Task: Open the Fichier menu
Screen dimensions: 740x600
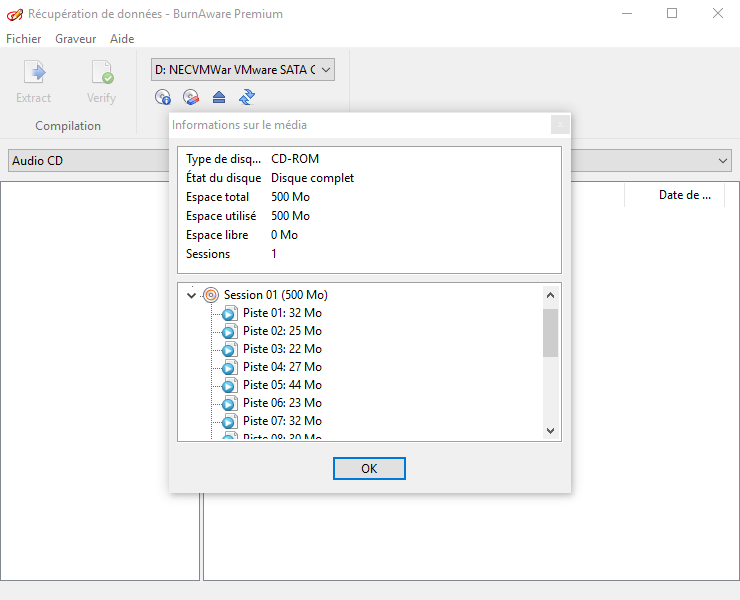Action: (x=24, y=39)
